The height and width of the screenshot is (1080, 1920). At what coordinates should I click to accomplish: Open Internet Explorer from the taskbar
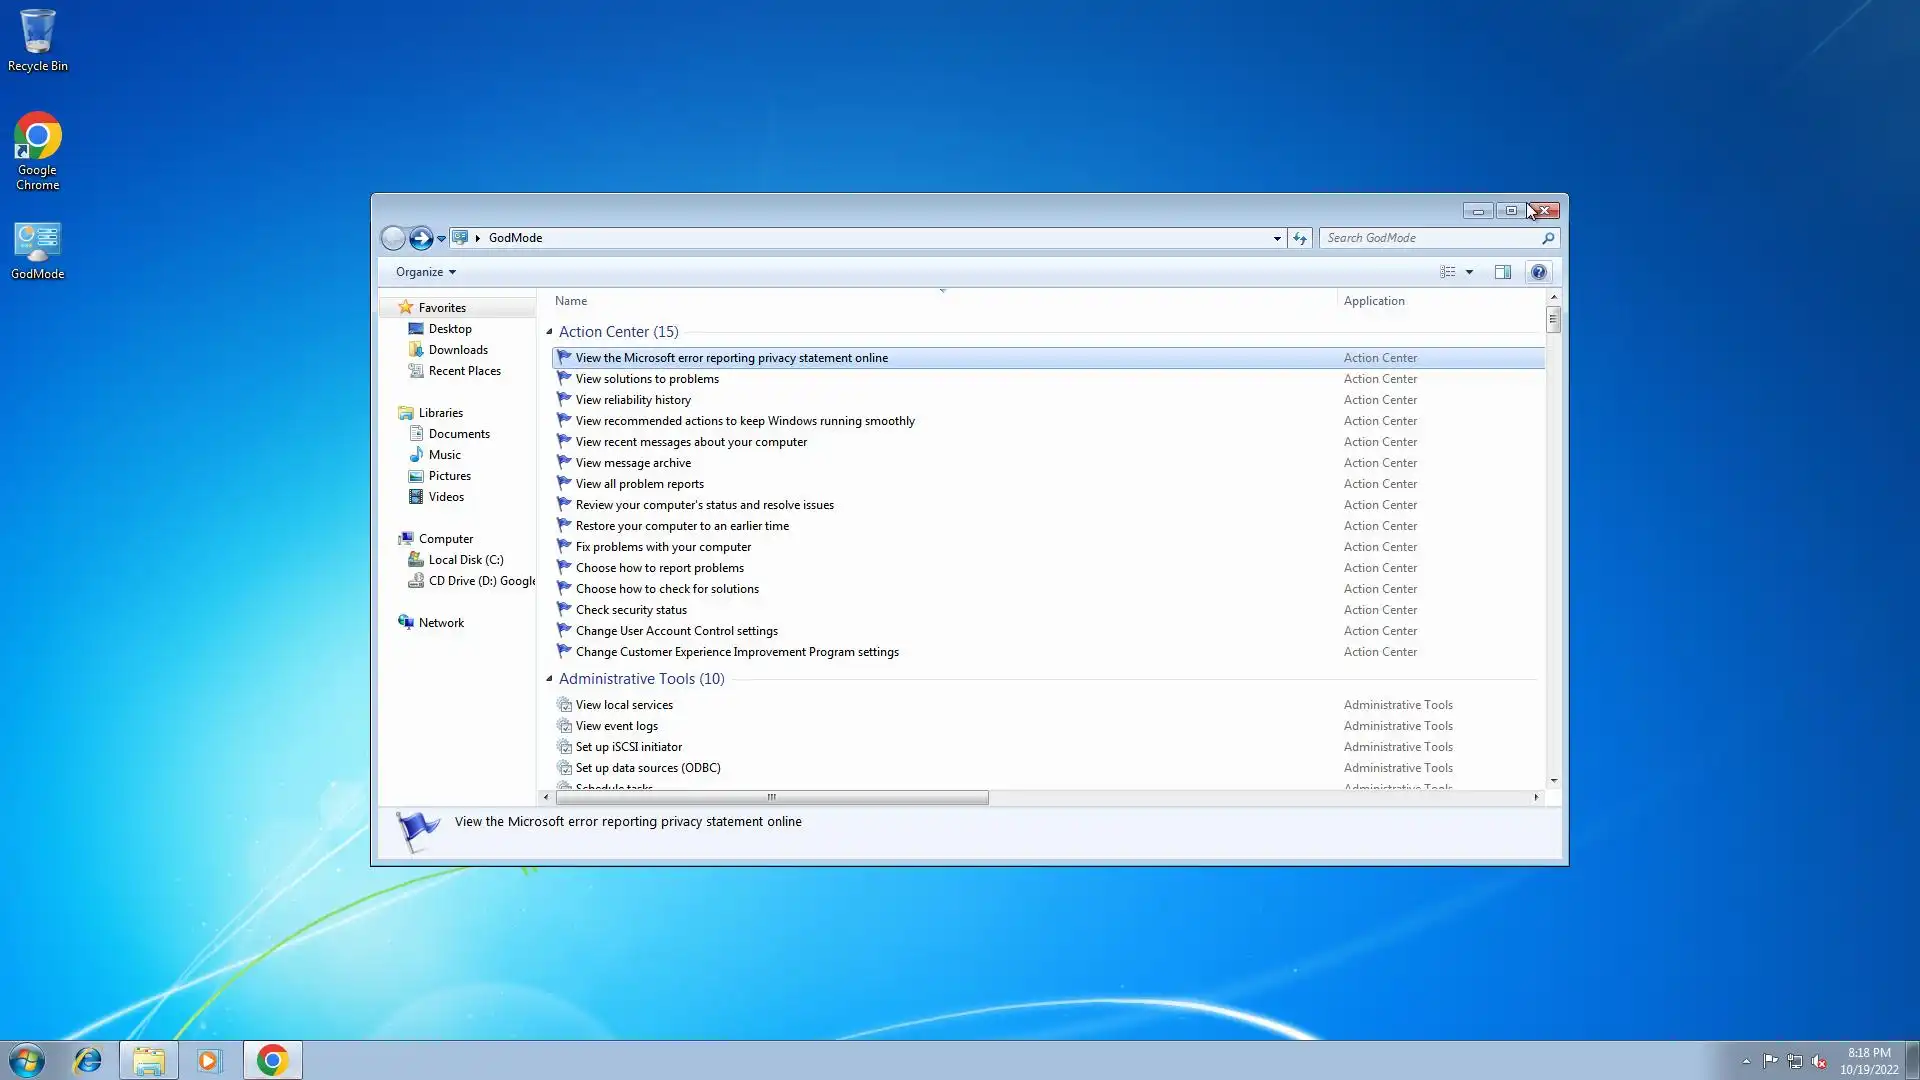[88, 1060]
